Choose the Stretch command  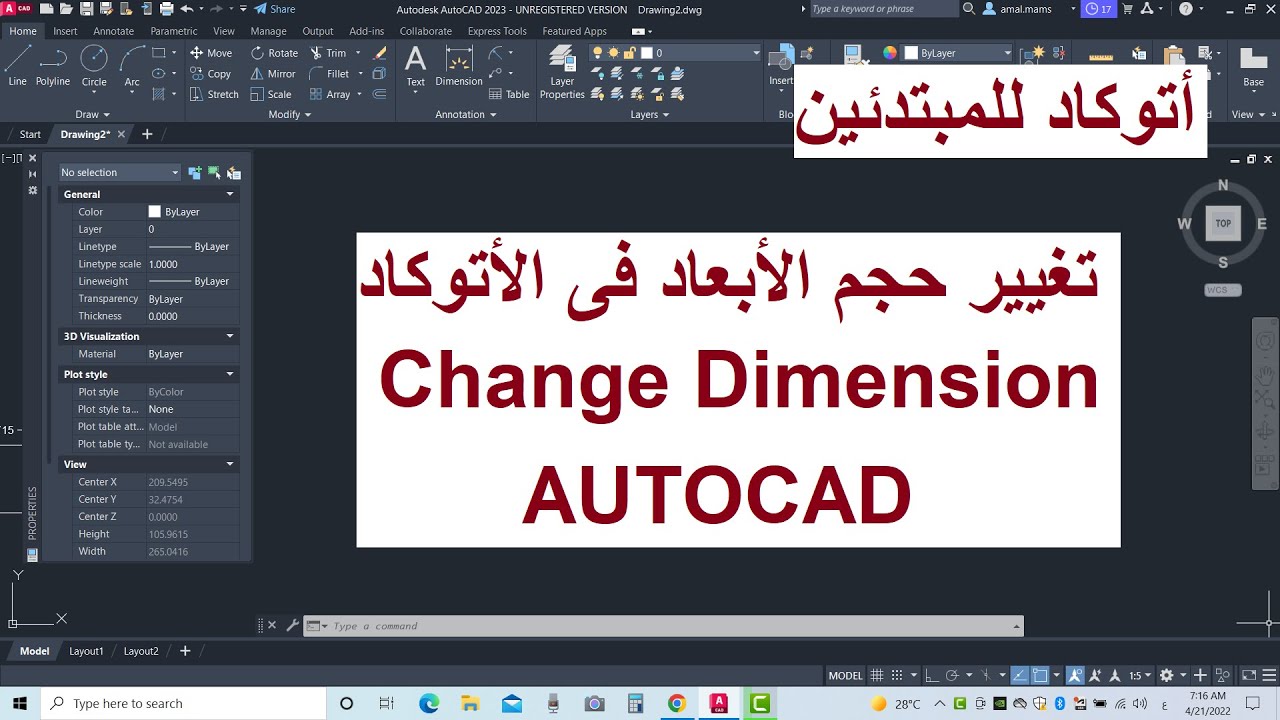214,94
